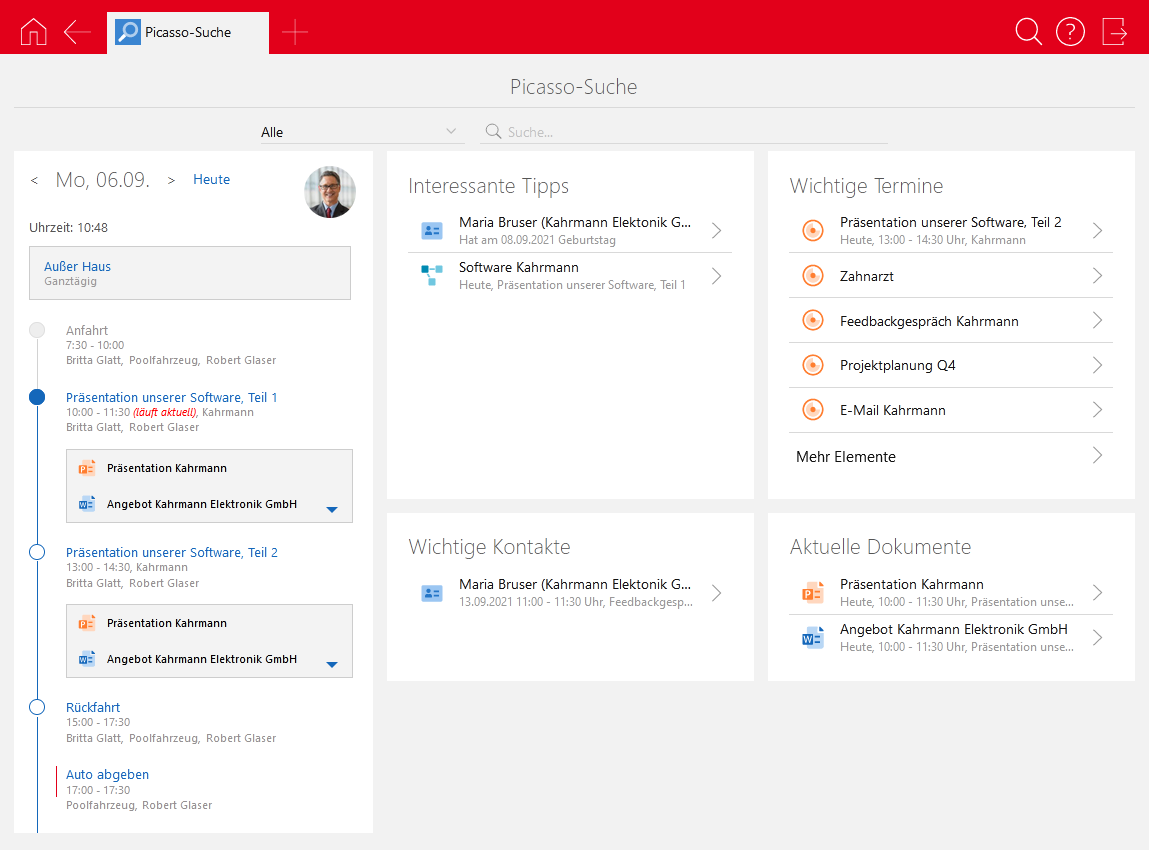Switch to the Picasso-Suche tab
Viewport: 1149px width, 850px height.
187,32
